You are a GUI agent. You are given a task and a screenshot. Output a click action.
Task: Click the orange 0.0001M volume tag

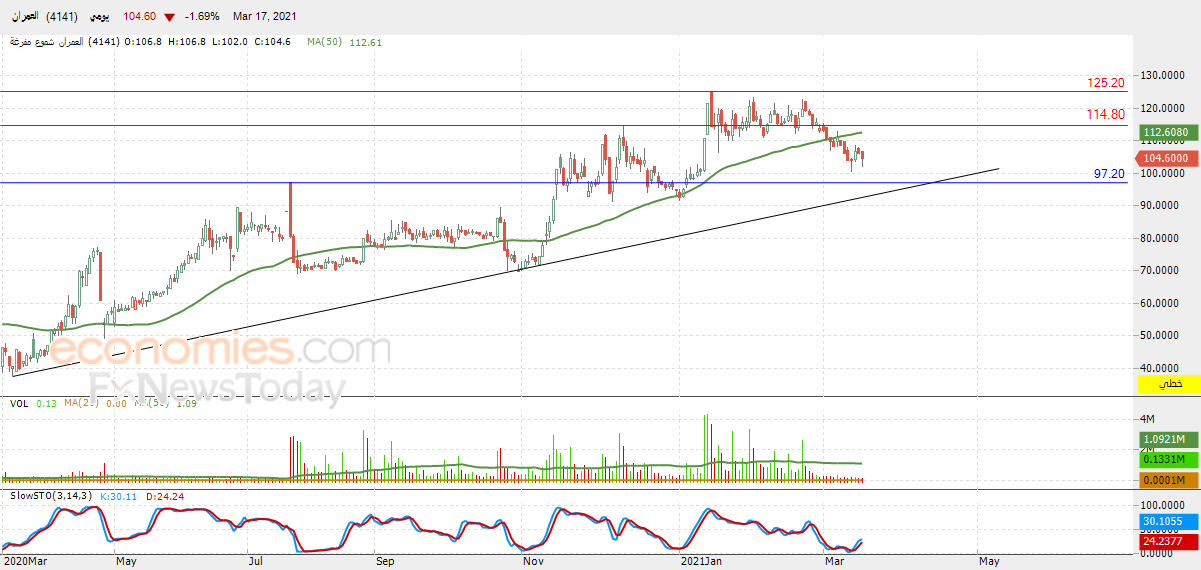pos(1168,481)
